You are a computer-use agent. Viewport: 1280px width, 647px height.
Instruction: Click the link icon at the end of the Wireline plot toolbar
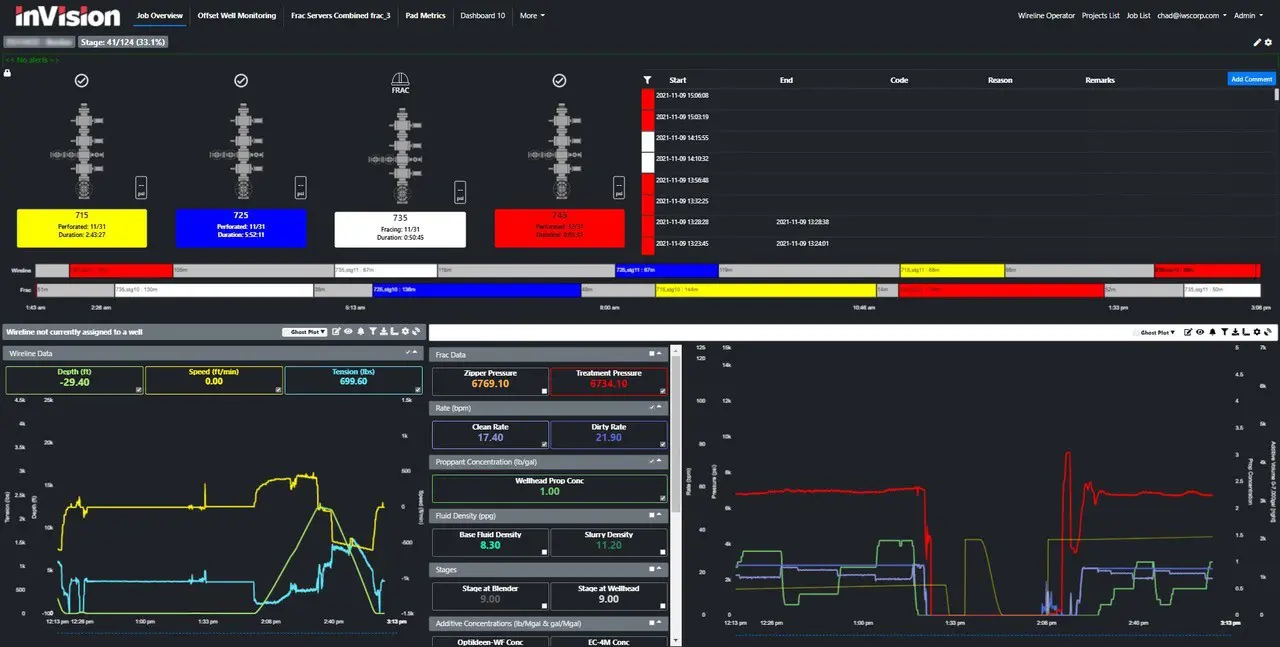click(x=417, y=331)
